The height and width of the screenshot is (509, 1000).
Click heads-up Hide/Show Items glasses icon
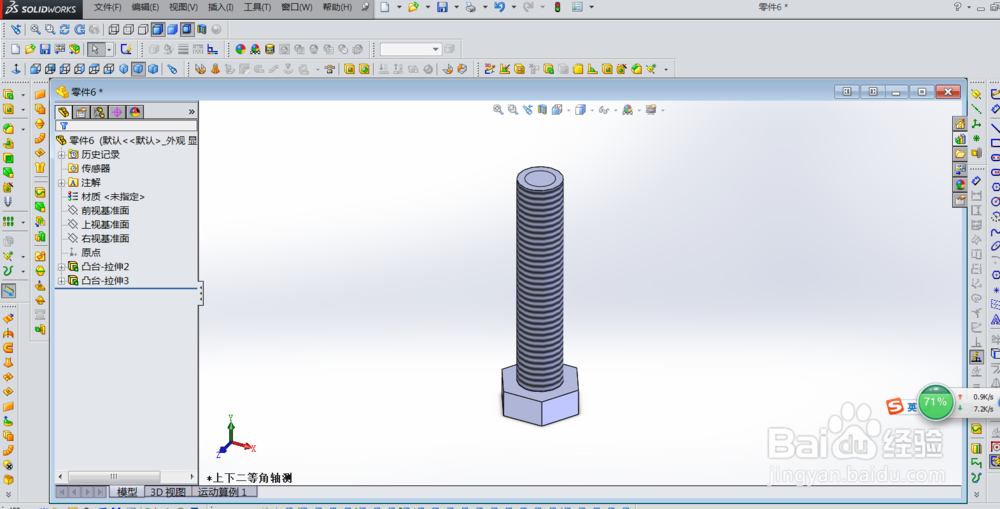point(603,110)
